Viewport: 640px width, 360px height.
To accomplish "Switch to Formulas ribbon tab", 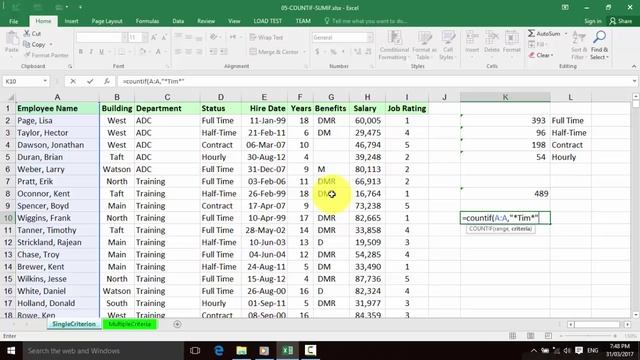I will 147,21.
